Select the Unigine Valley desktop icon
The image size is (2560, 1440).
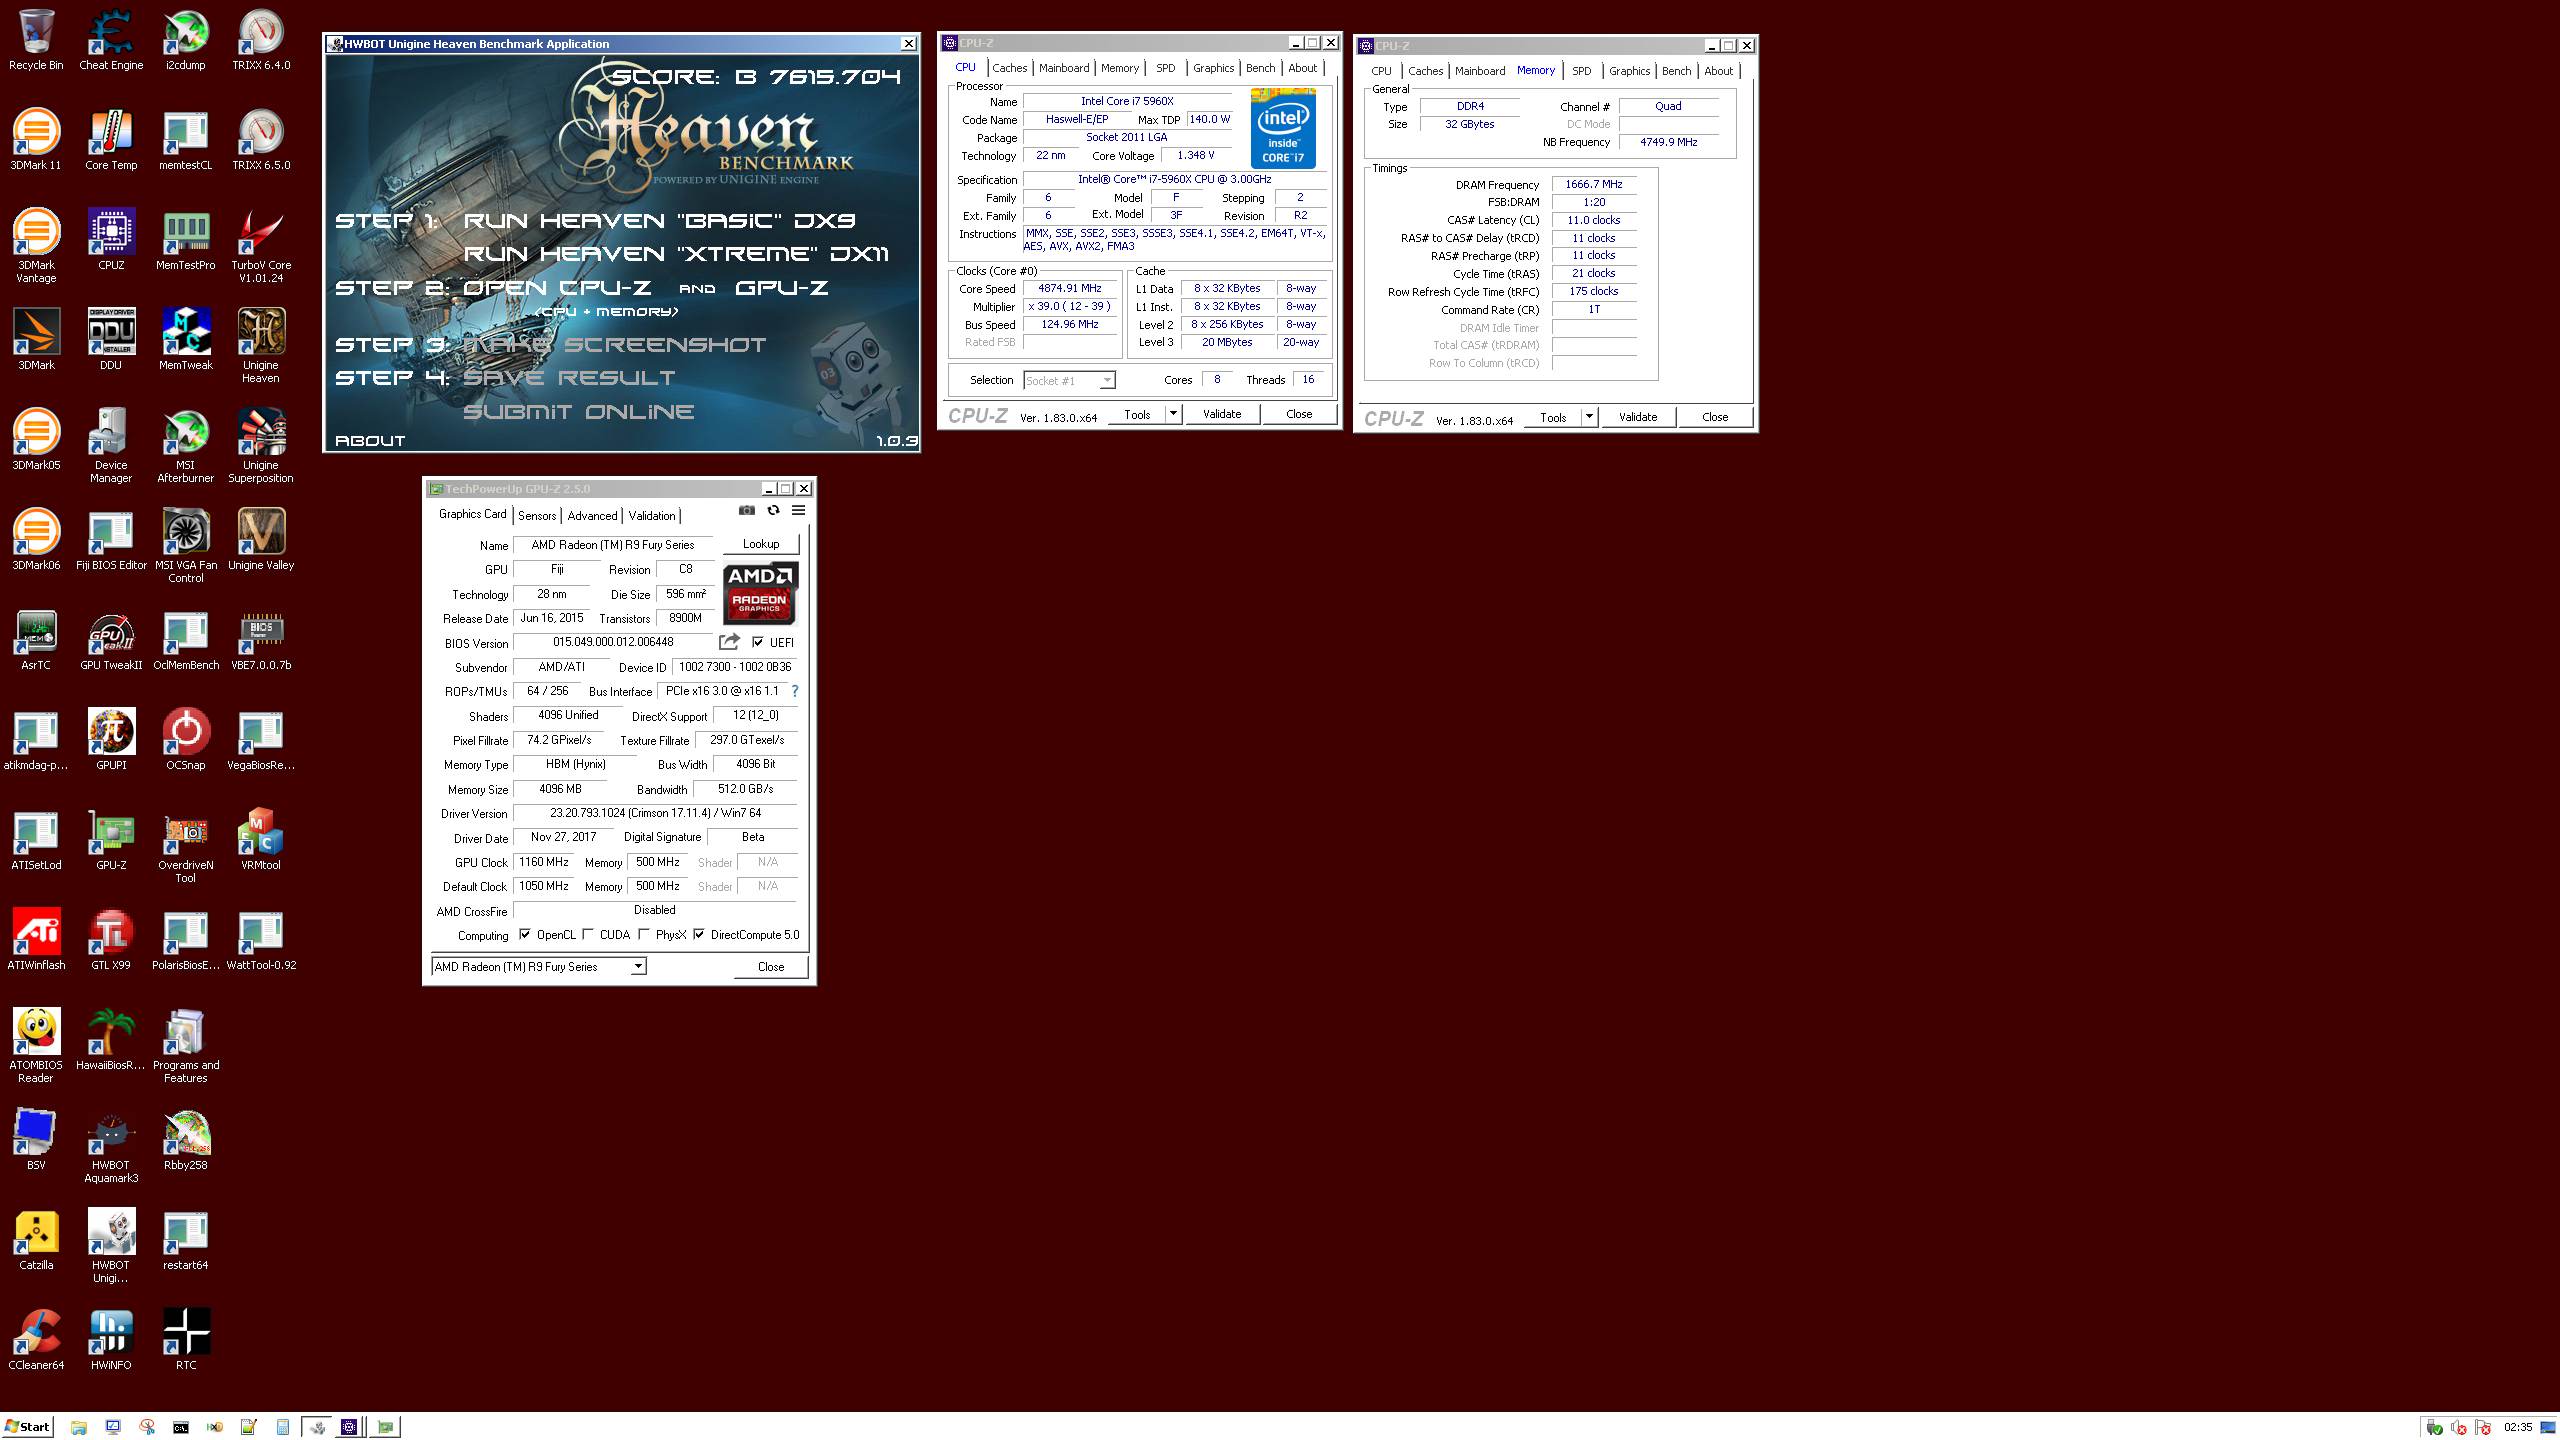coord(261,540)
